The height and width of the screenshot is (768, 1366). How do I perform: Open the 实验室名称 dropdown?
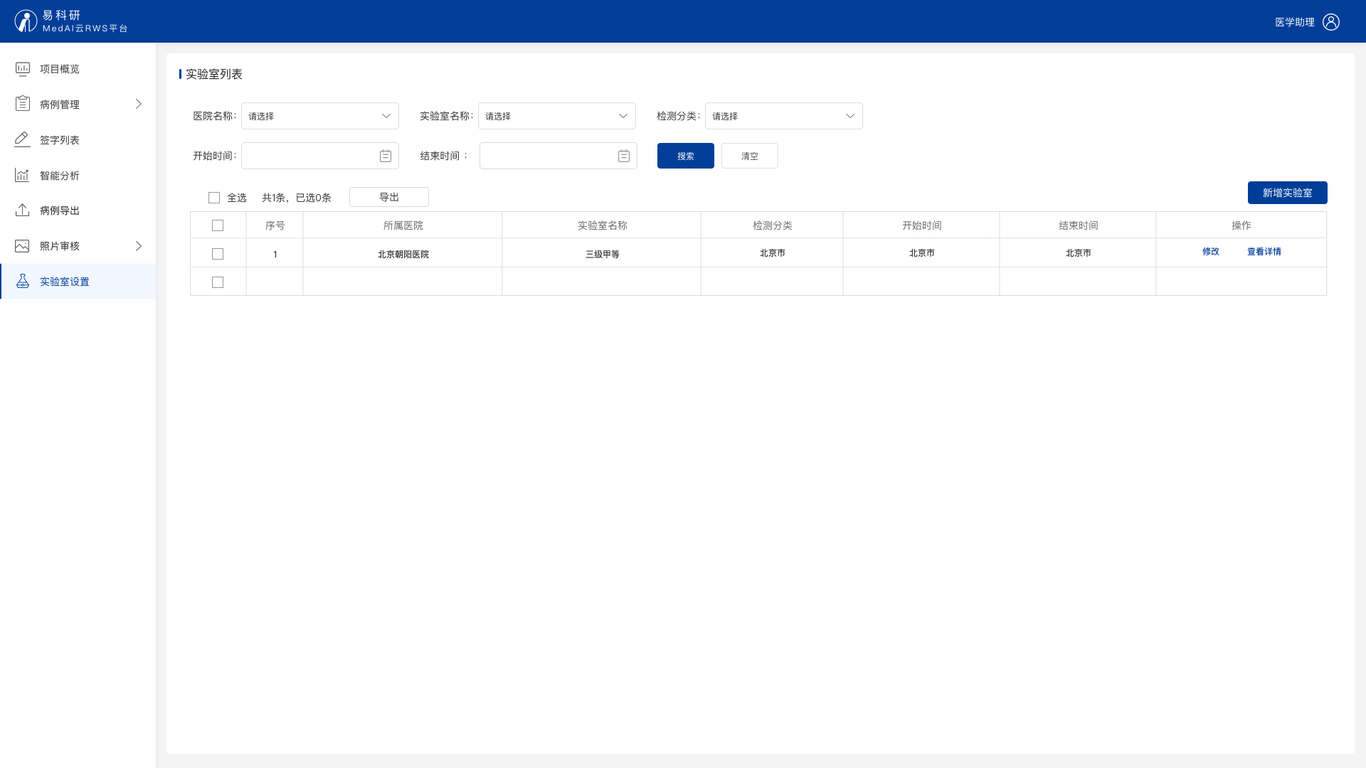pos(557,116)
